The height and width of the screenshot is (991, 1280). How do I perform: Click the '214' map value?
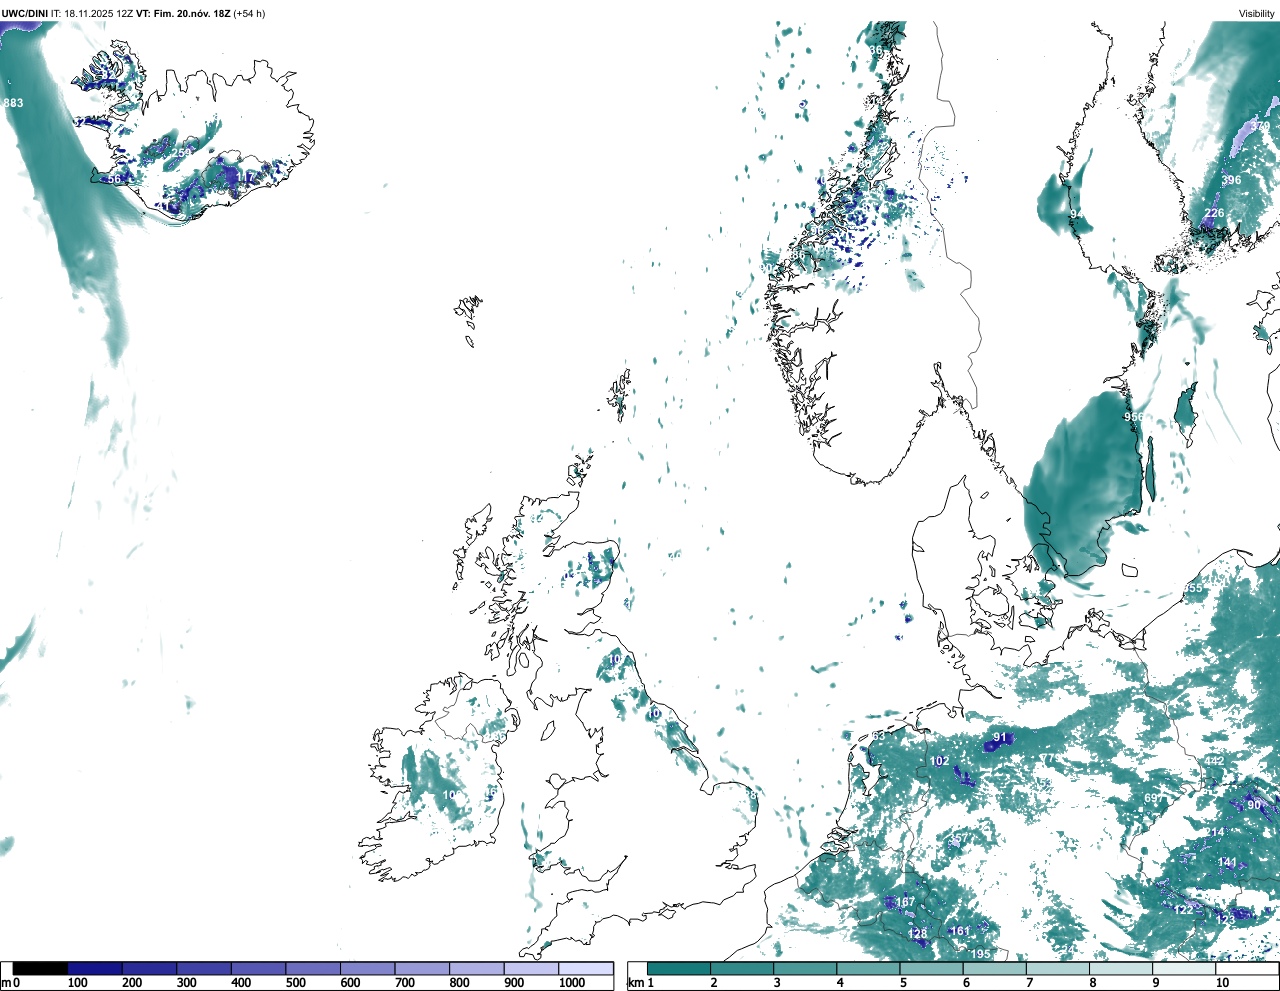pos(1215,832)
